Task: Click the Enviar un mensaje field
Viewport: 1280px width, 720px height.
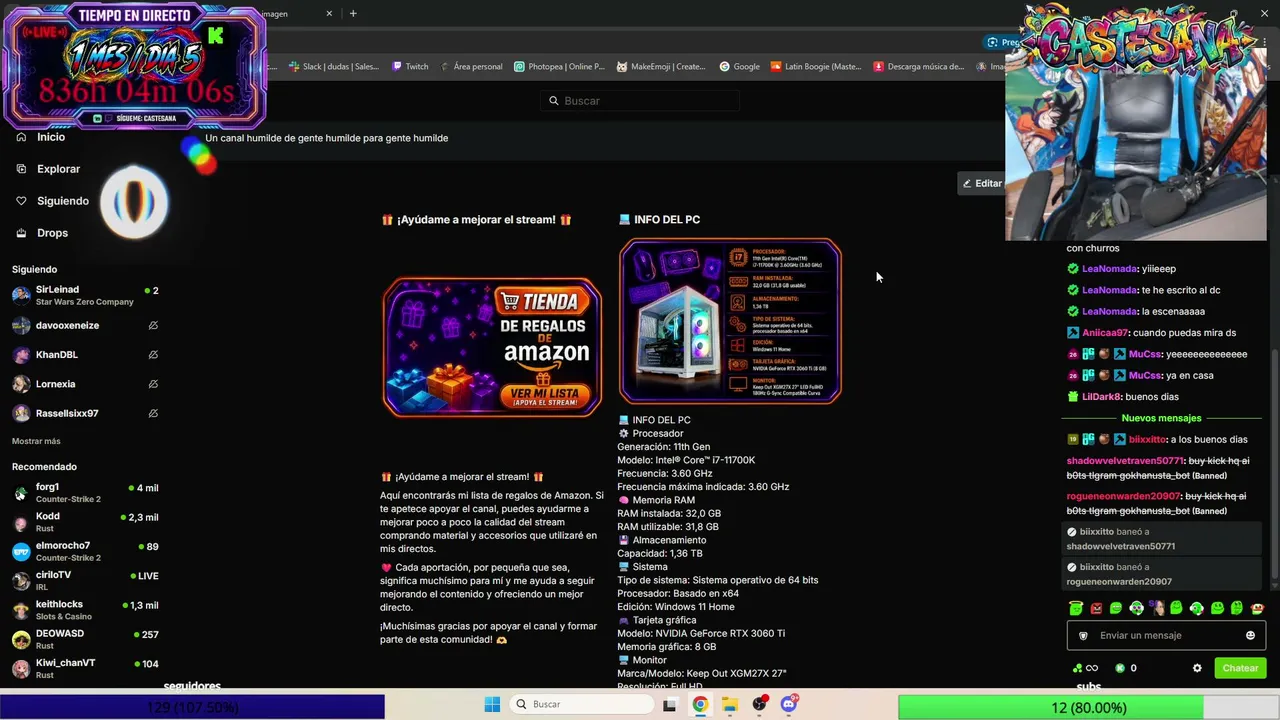Action: click(x=1166, y=636)
